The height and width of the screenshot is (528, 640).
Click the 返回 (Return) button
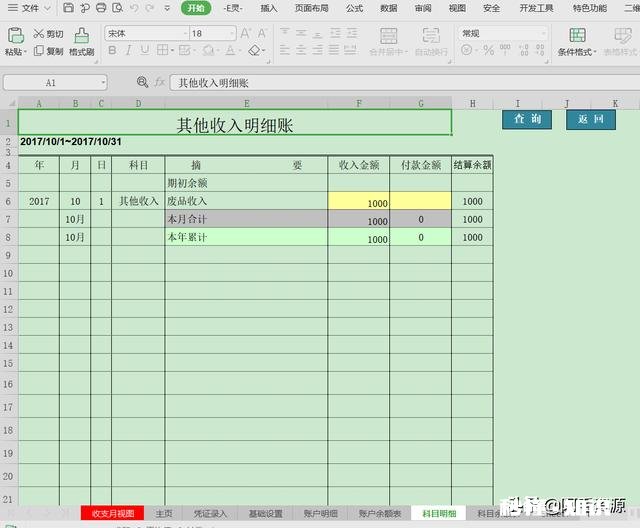(x=591, y=120)
